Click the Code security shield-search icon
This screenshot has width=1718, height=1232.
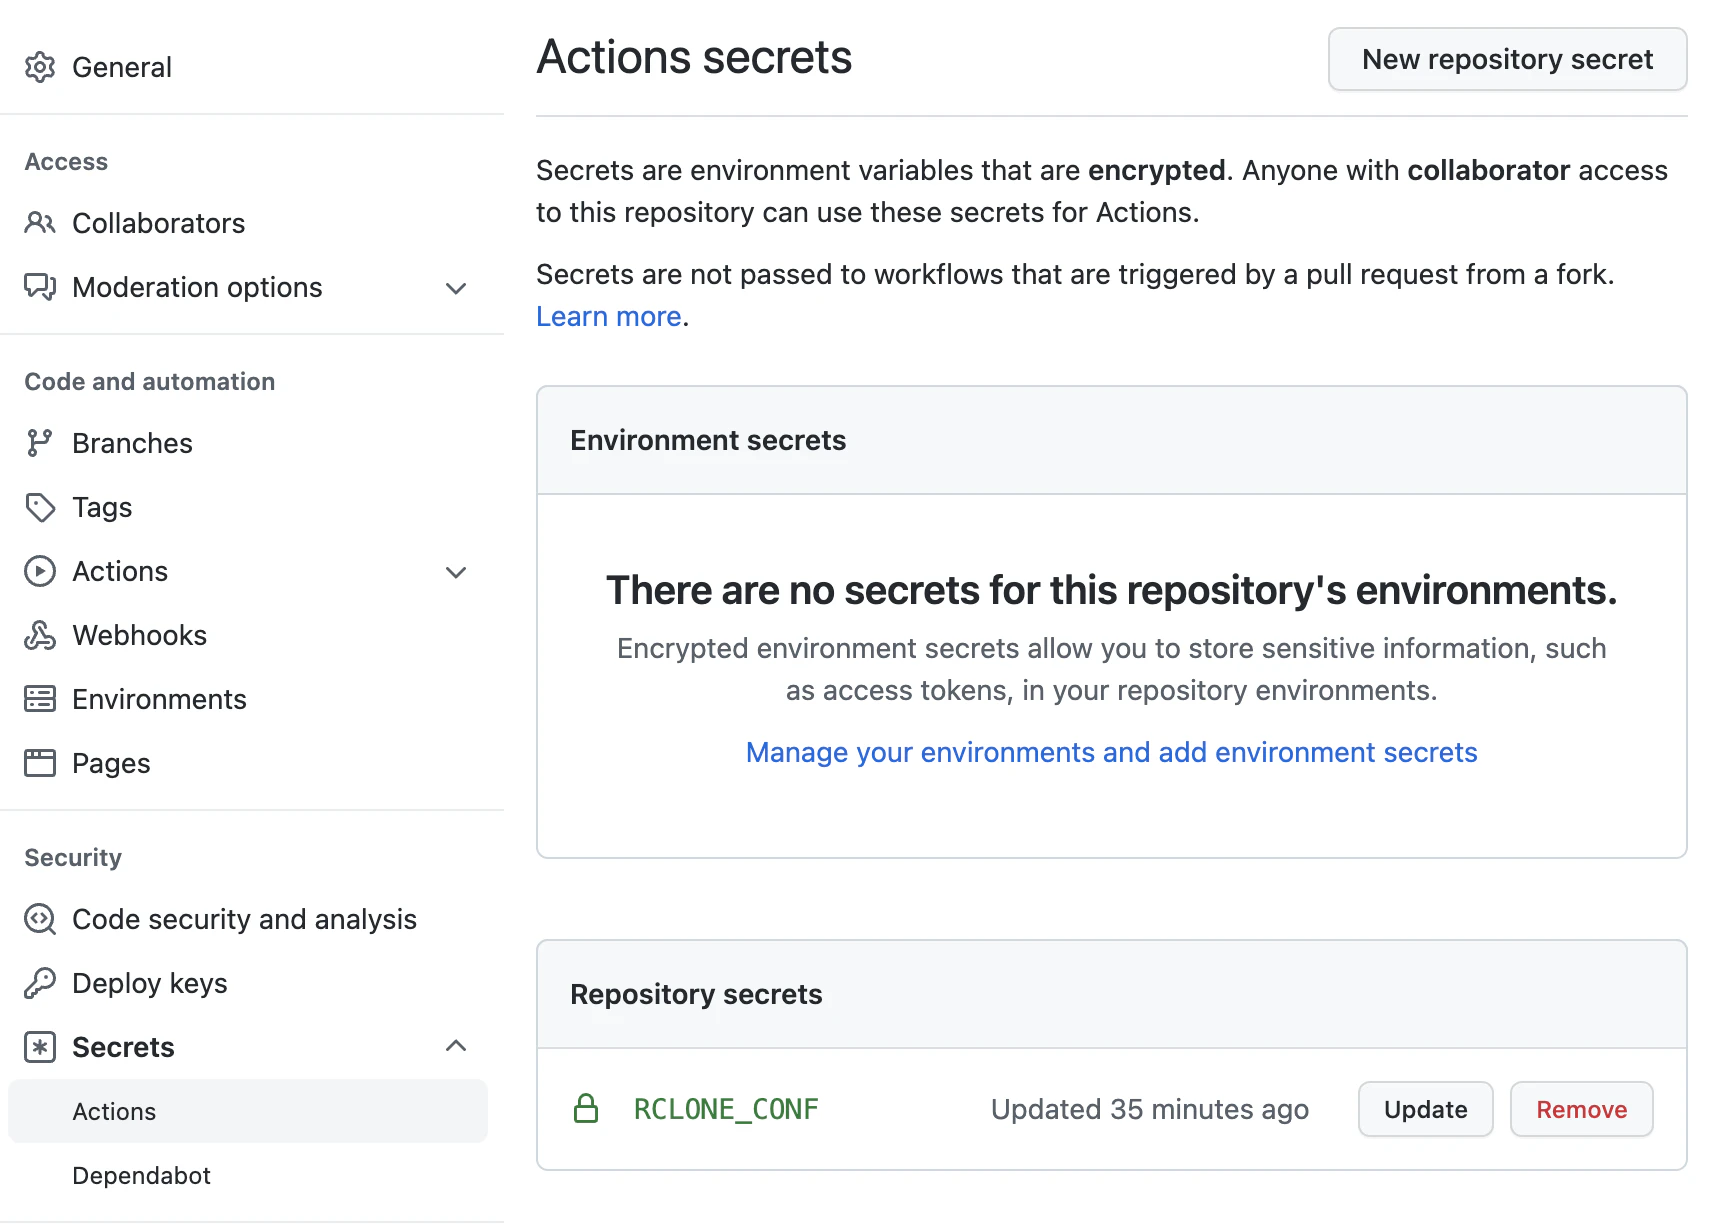tap(40, 919)
